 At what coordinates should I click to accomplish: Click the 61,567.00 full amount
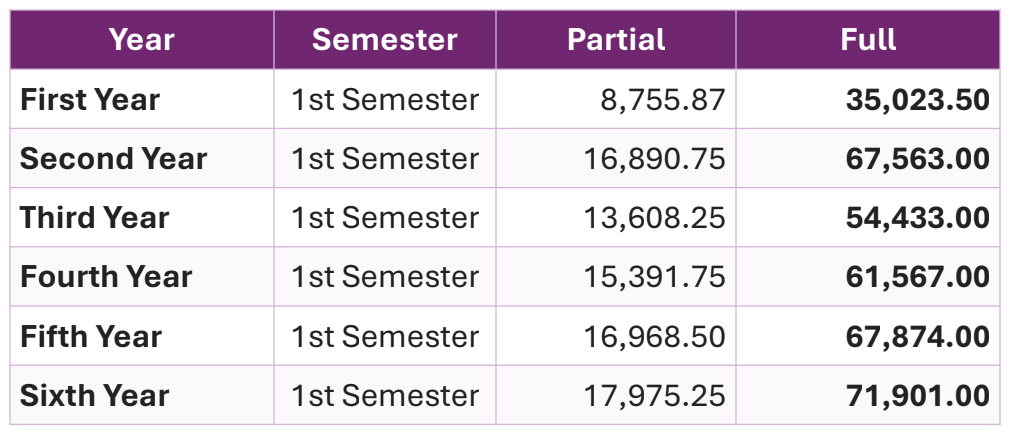pyautogui.click(x=917, y=277)
